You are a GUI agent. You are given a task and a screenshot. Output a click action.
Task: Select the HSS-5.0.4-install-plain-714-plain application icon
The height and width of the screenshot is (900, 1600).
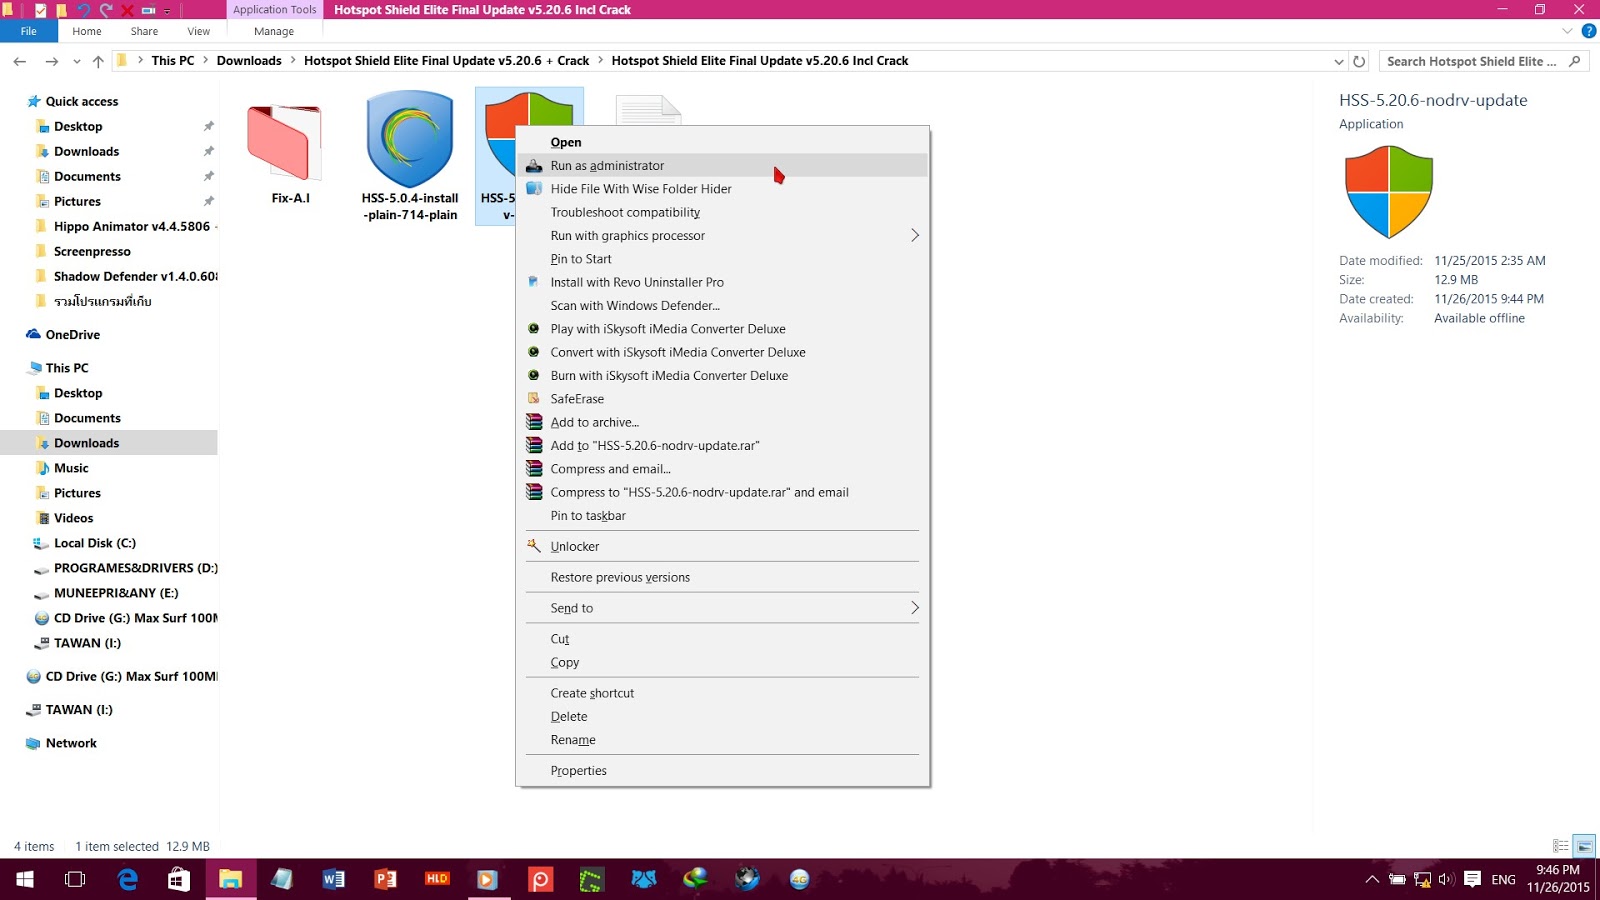tap(410, 139)
